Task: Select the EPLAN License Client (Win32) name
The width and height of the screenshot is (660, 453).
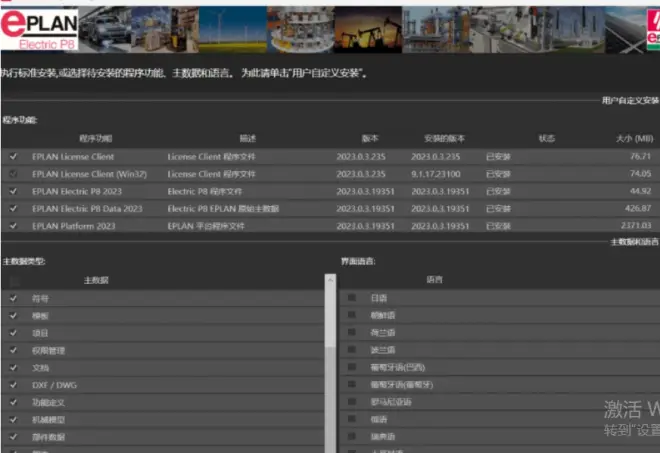Action: tap(89, 174)
